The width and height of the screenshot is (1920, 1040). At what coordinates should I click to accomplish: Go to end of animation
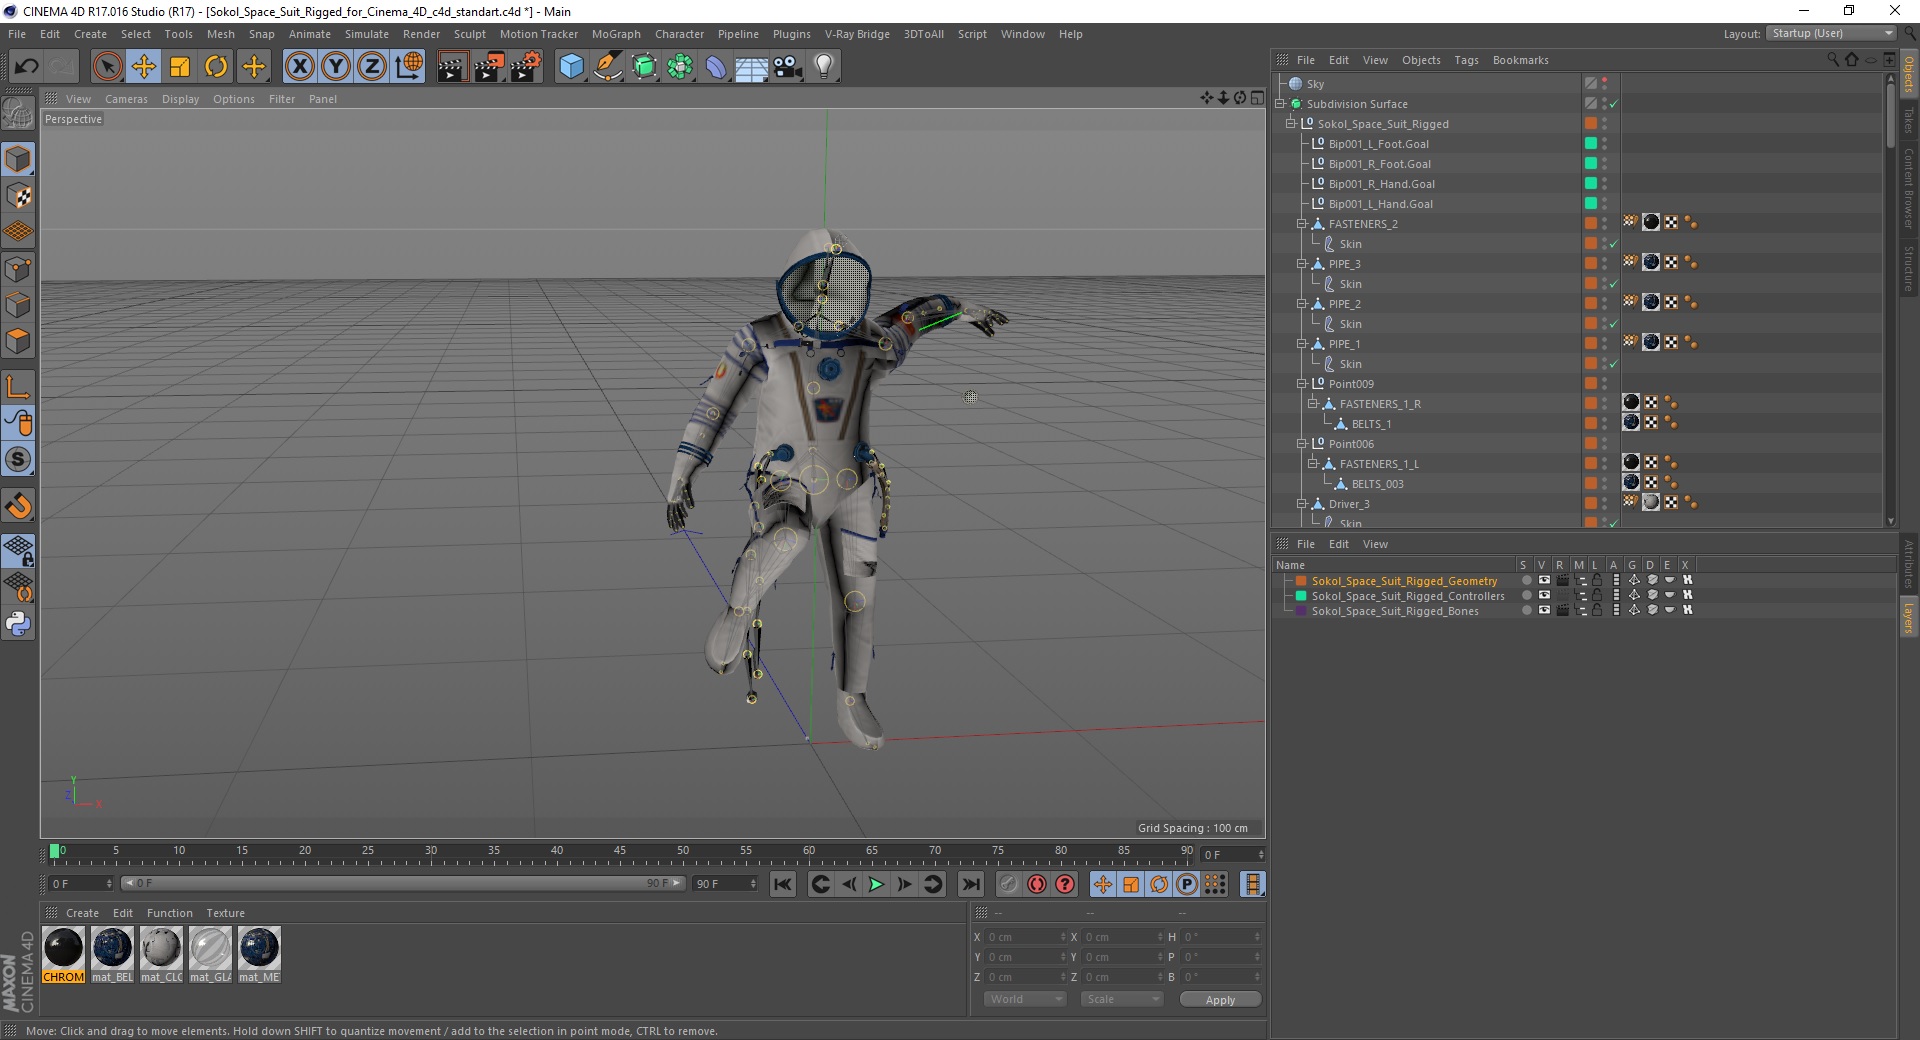tap(970, 884)
